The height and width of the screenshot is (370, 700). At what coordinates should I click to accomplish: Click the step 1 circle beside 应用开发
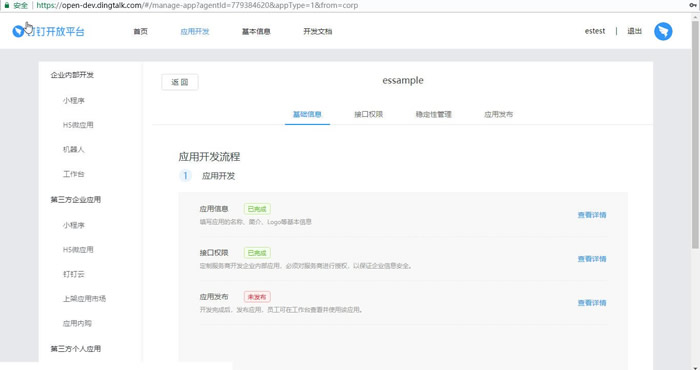pos(185,176)
